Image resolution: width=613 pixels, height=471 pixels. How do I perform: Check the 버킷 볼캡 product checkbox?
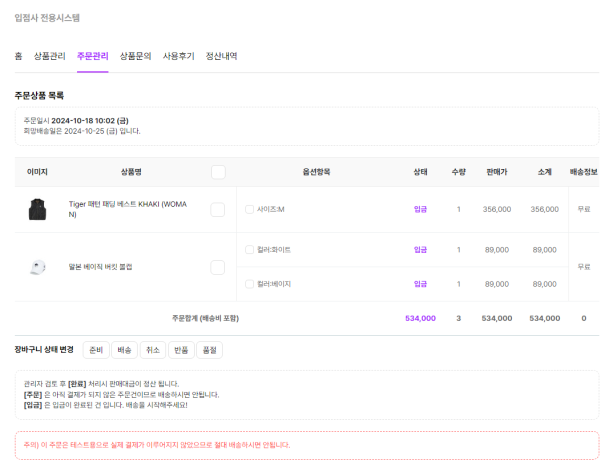tap(217, 267)
